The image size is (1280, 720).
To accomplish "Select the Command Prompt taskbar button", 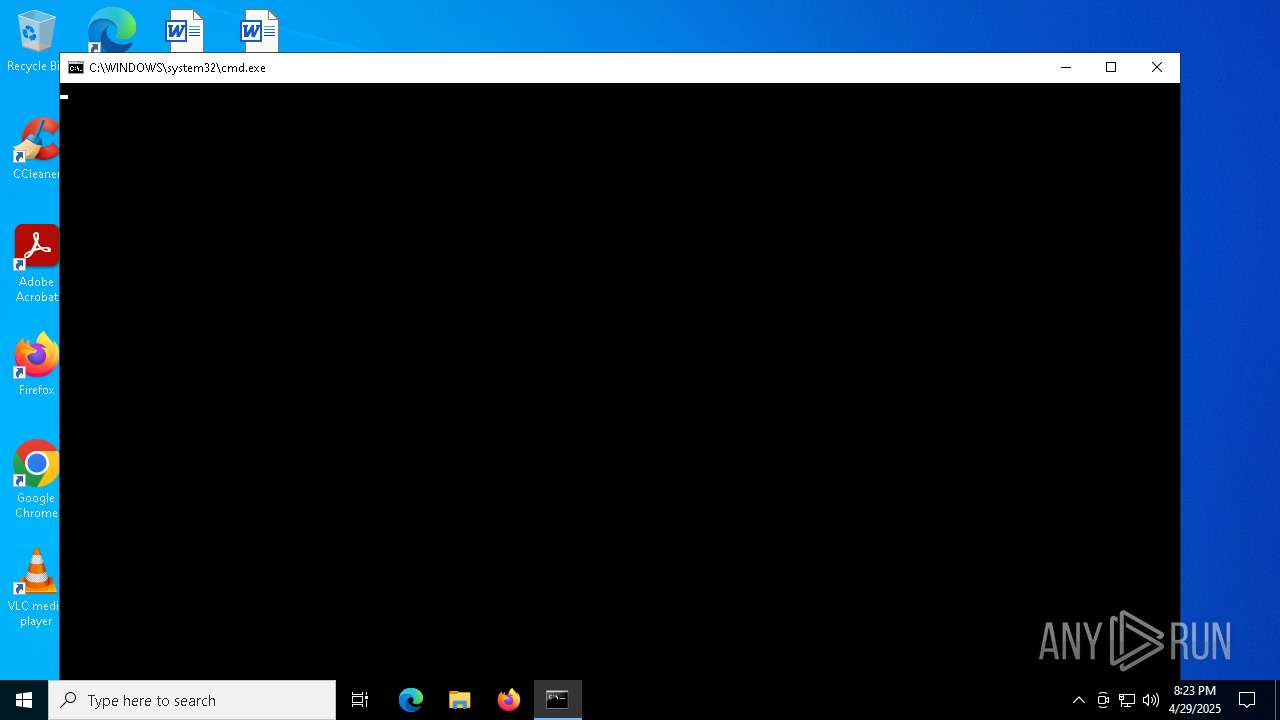I will click(x=558, y=700).
